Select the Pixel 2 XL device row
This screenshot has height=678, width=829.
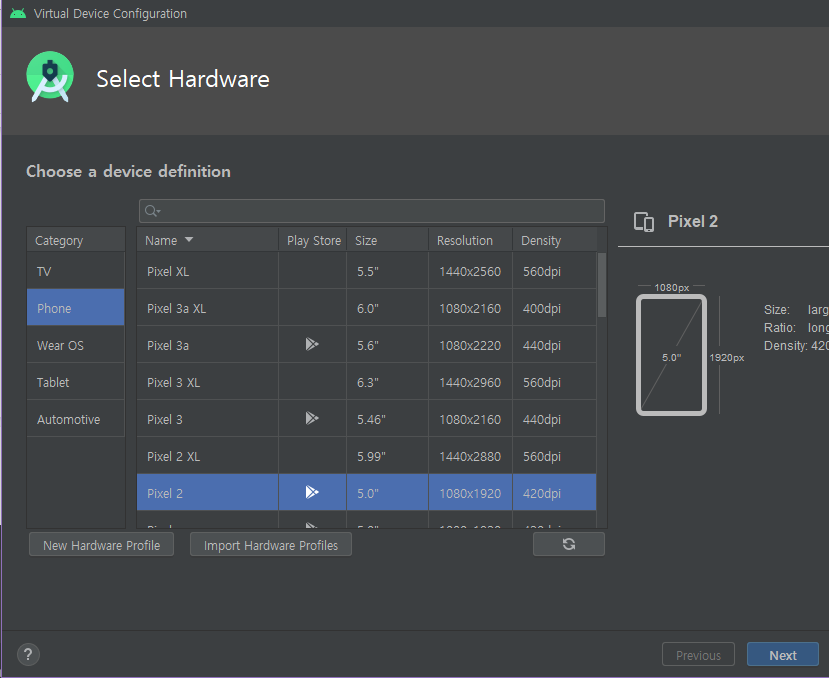[x=366, y=455]
